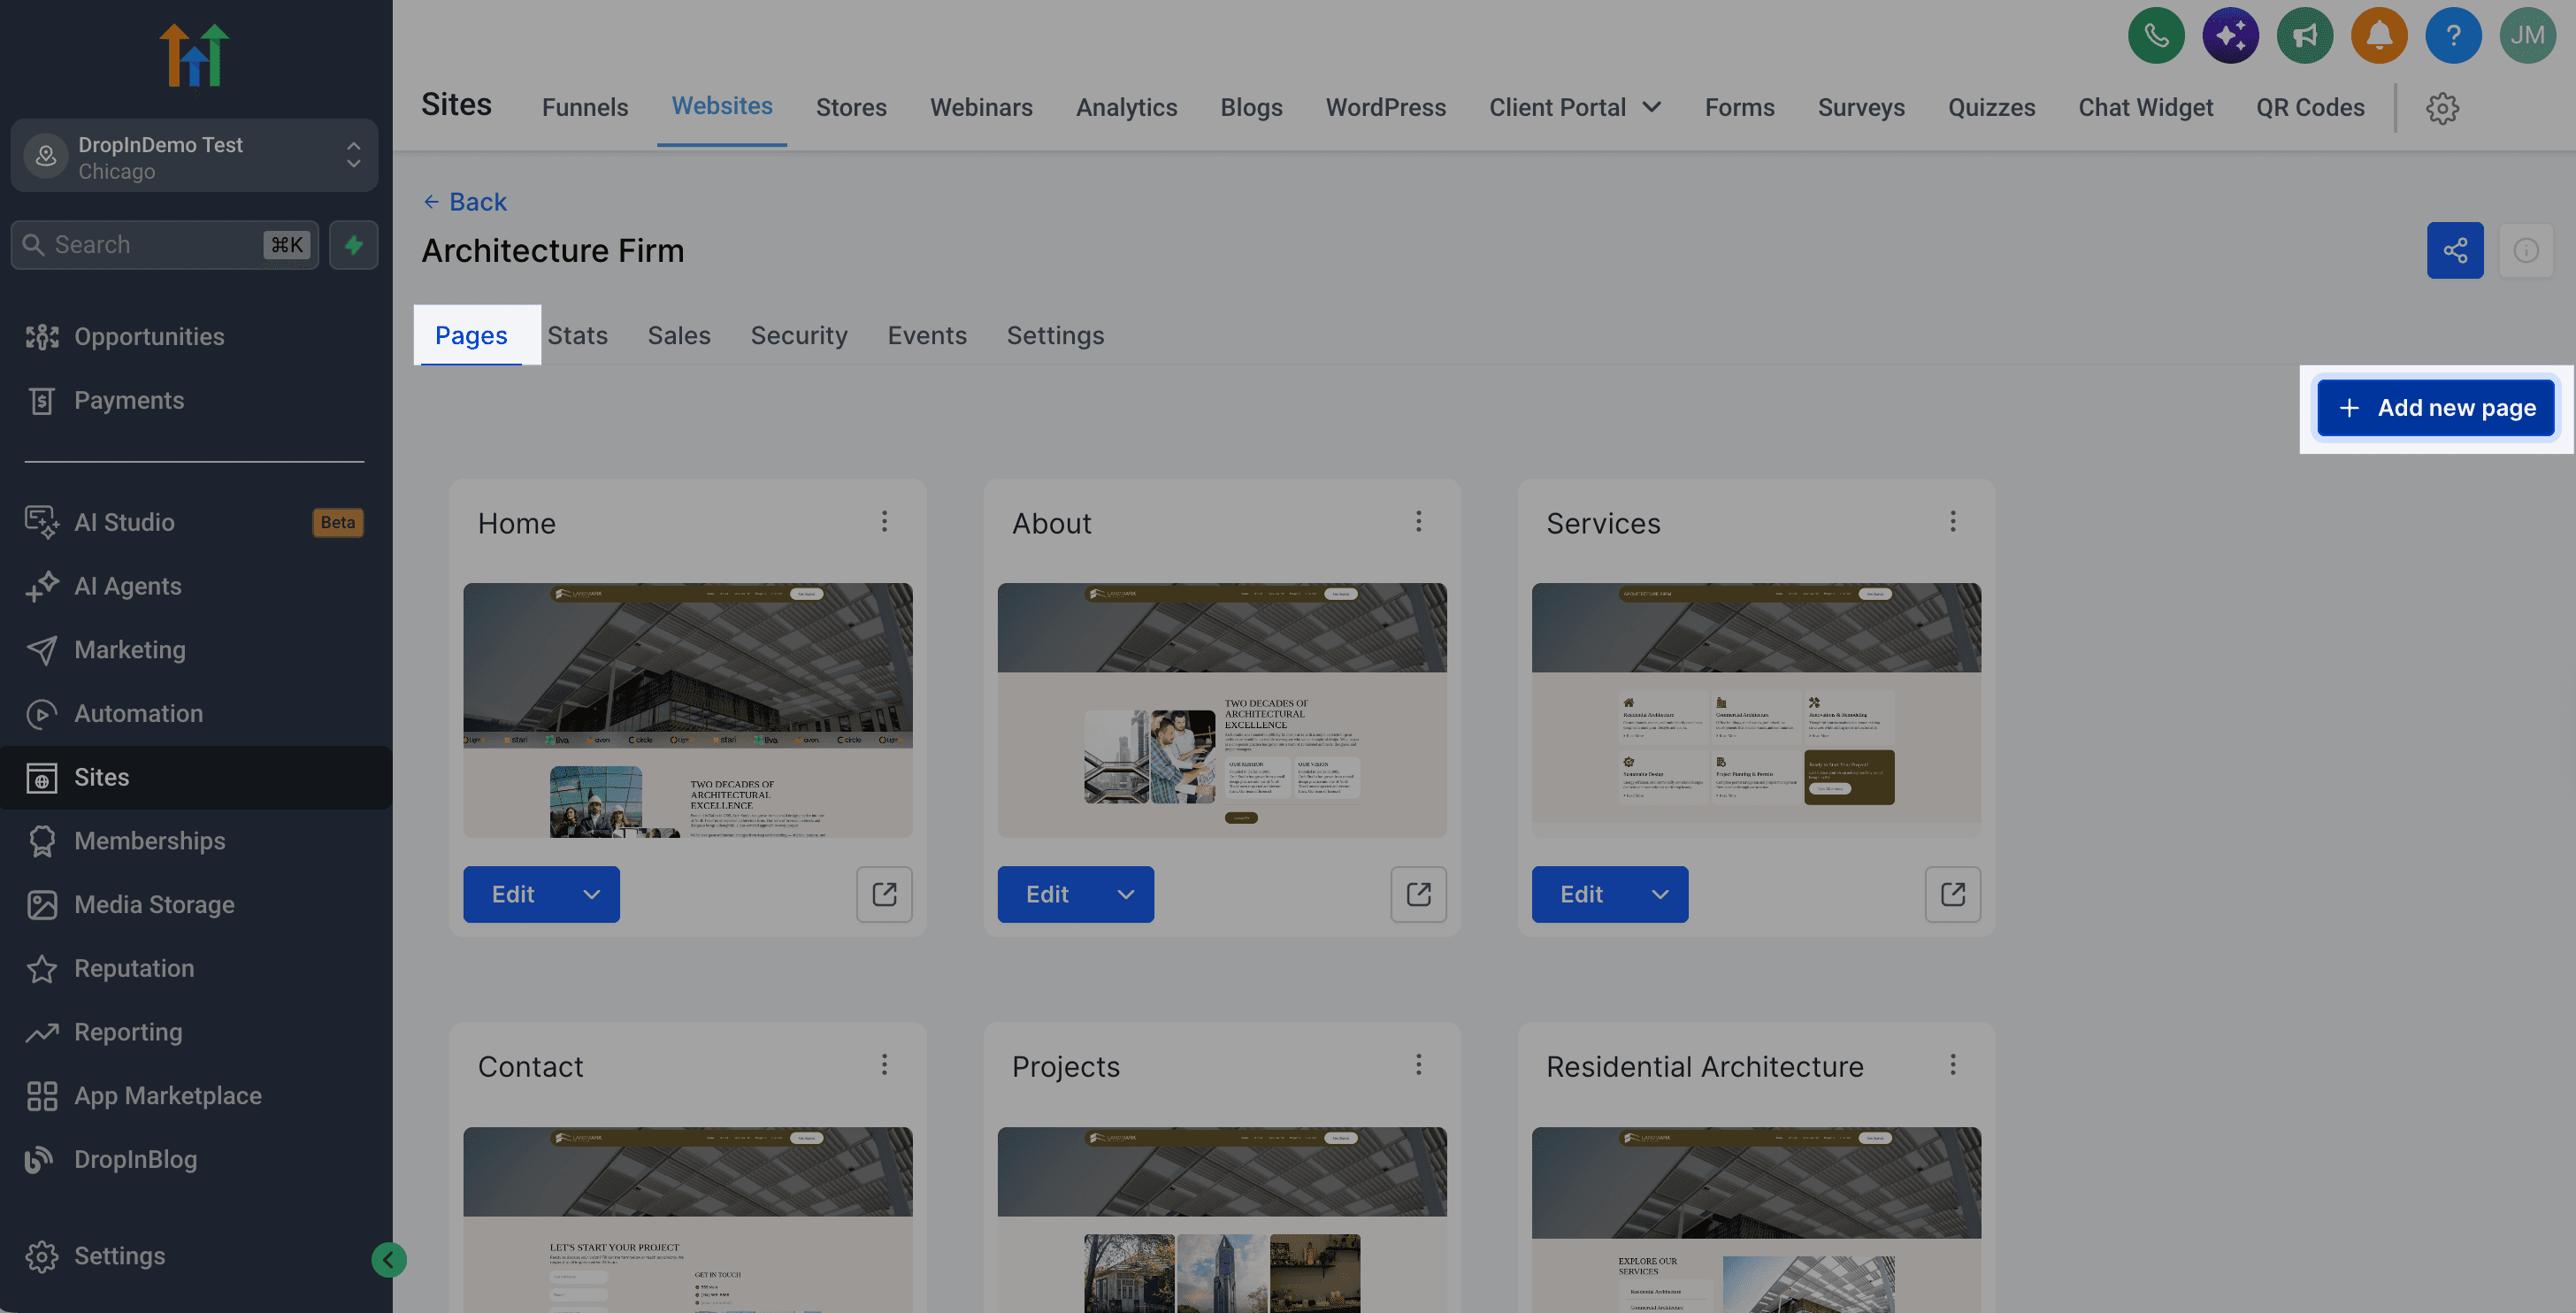Open Contact page three-dot menu
The width and height of the screenshot is (2576, 1313).
pyautogui.click(x=884, y=1064)
